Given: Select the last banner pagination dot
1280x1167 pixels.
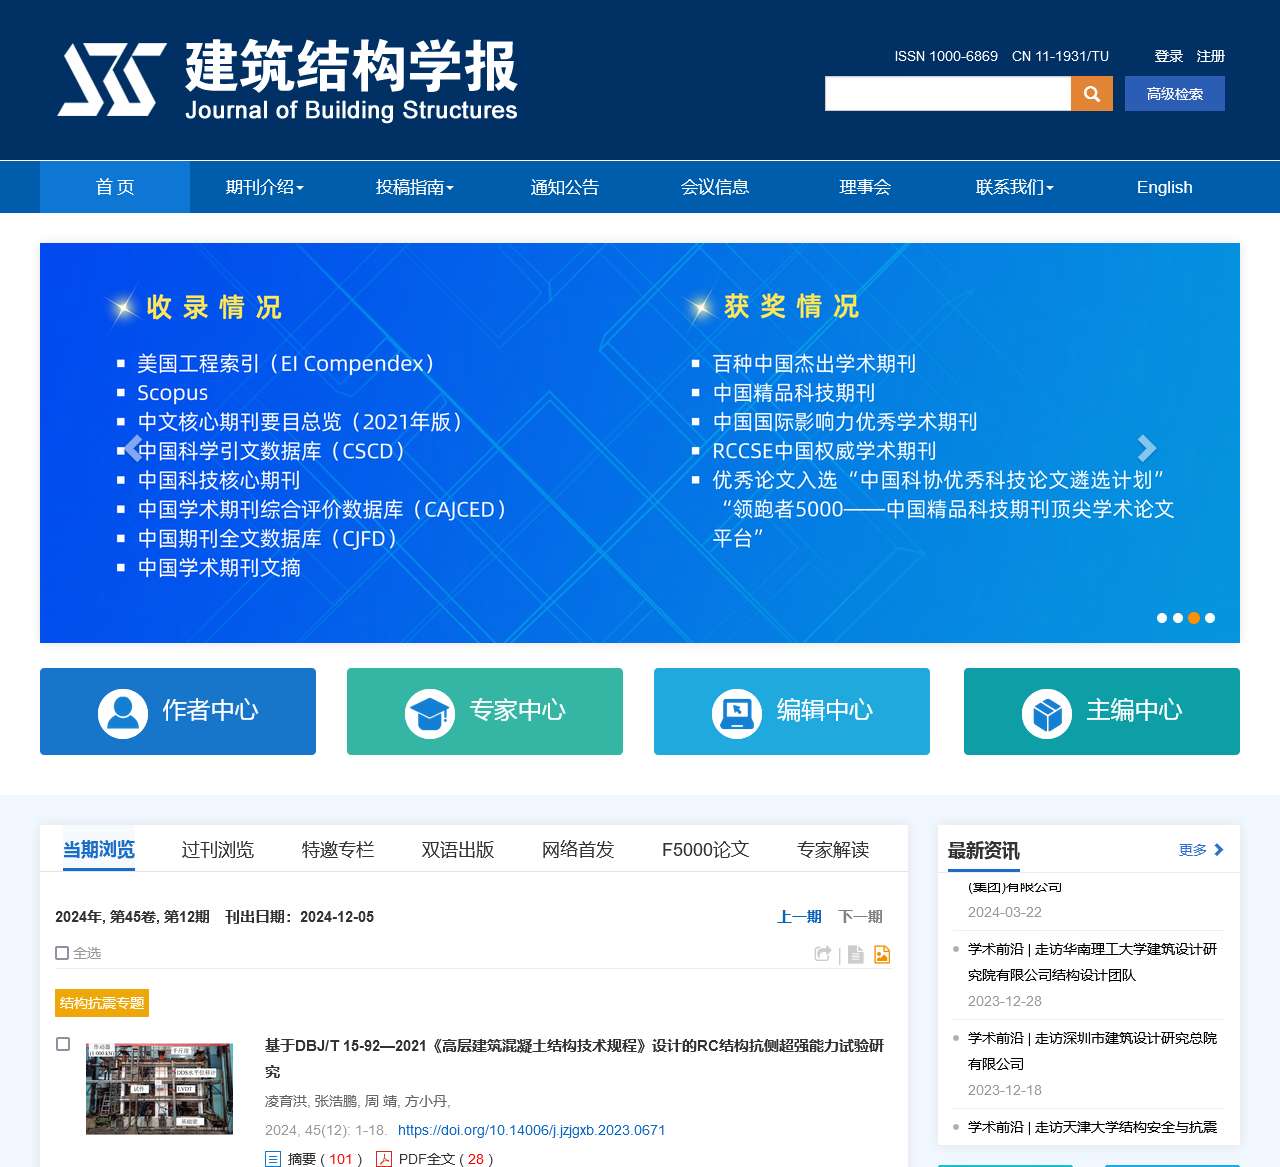Looking at the screenshot, I should pyautogui.click(x=1210, y=618).
